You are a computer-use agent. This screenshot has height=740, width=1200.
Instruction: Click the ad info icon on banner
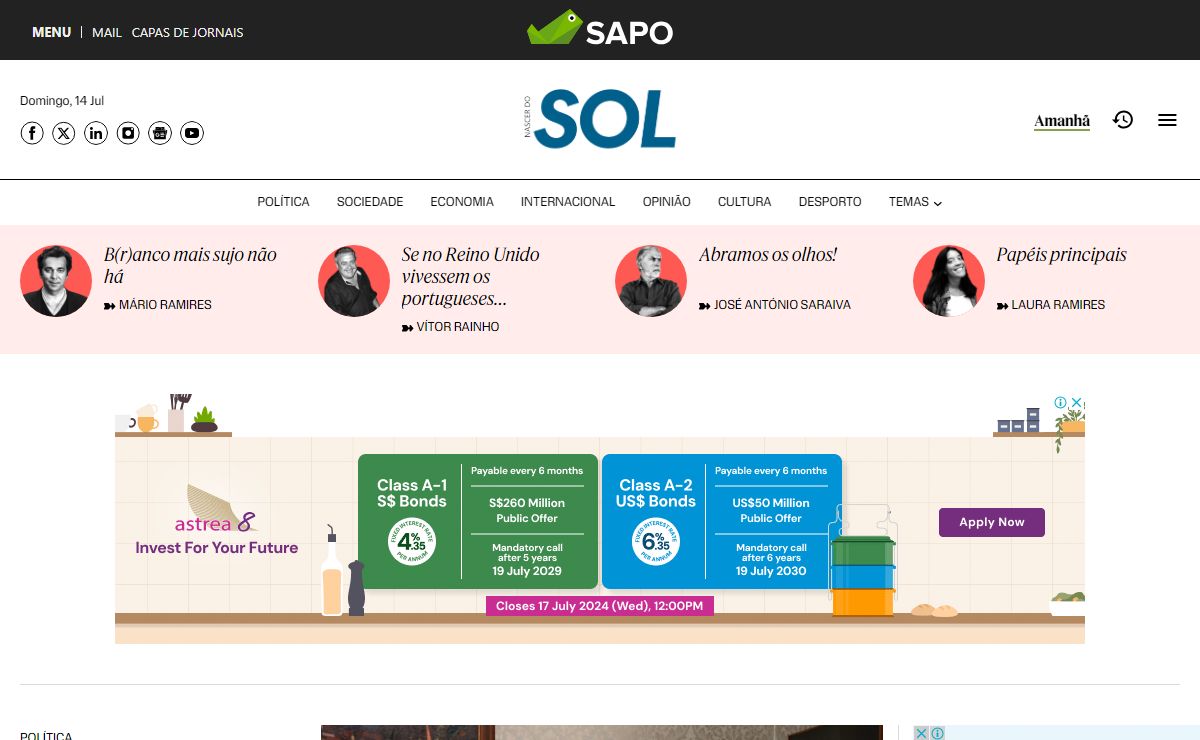point(1060,402)
